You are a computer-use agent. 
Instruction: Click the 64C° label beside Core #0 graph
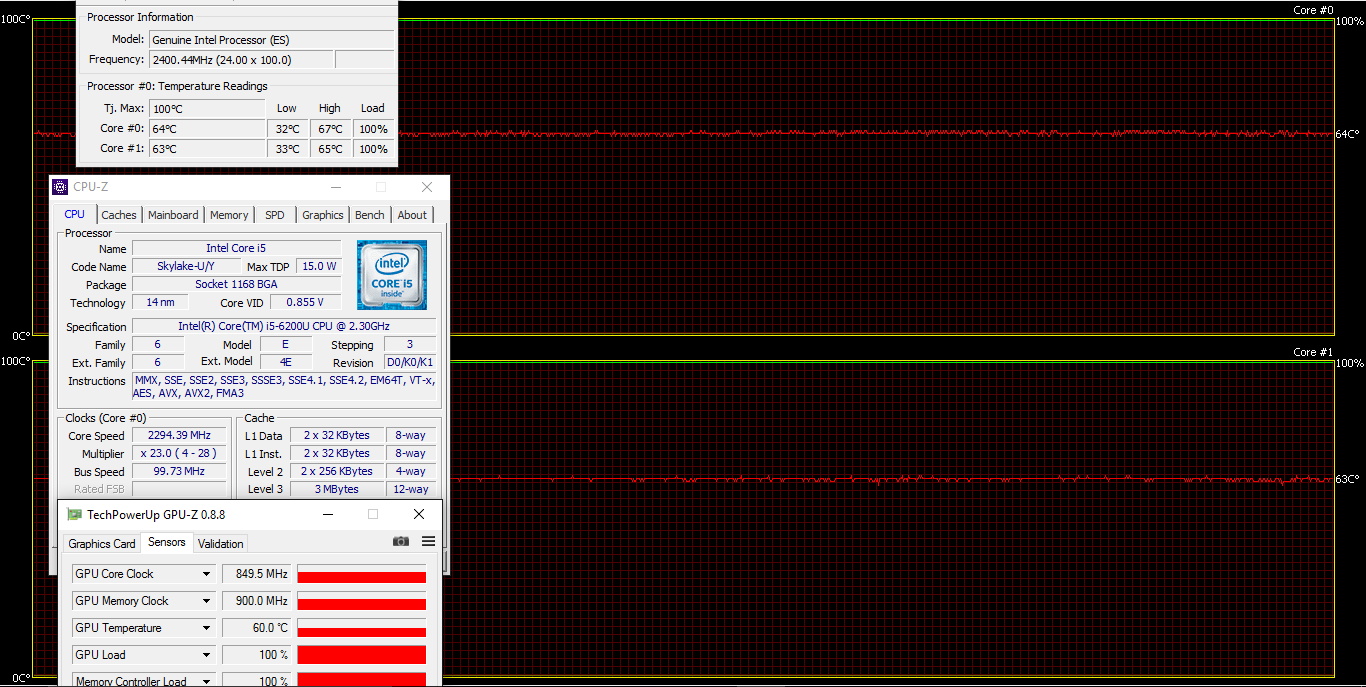point(1348,134)
